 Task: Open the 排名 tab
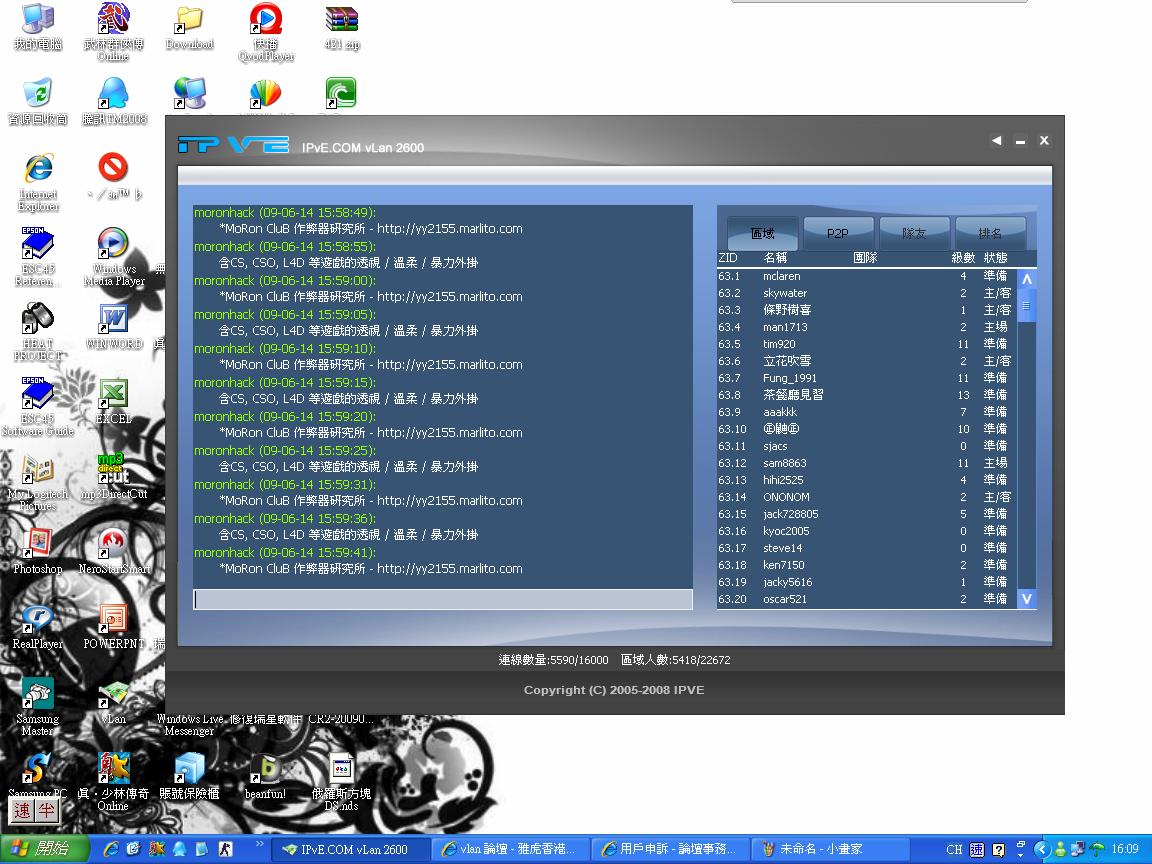click(990, 233)
